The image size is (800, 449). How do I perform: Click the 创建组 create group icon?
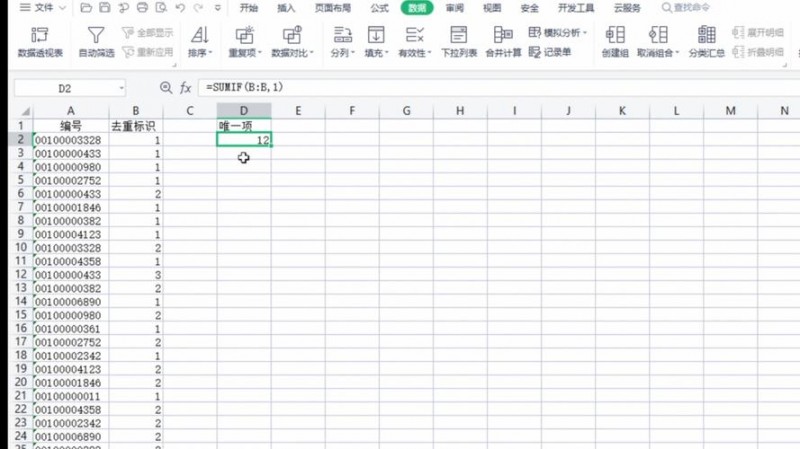615,42
